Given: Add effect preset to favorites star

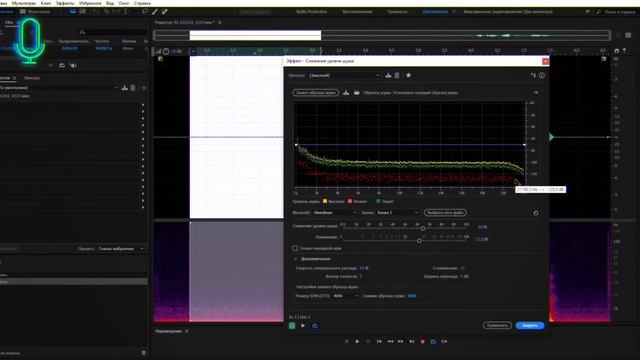Looking at the screenshot, I should point(408,75).
